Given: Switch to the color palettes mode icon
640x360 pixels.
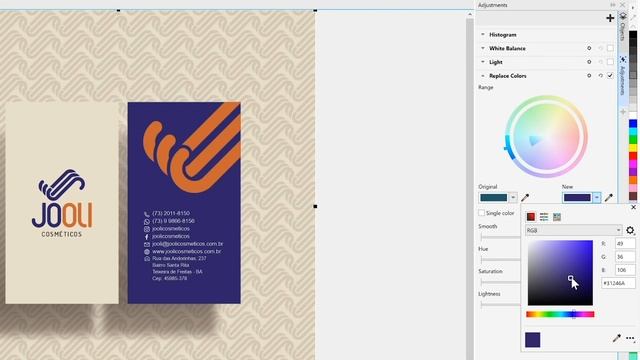Looking at the screenshot, I should coord(557,217).
